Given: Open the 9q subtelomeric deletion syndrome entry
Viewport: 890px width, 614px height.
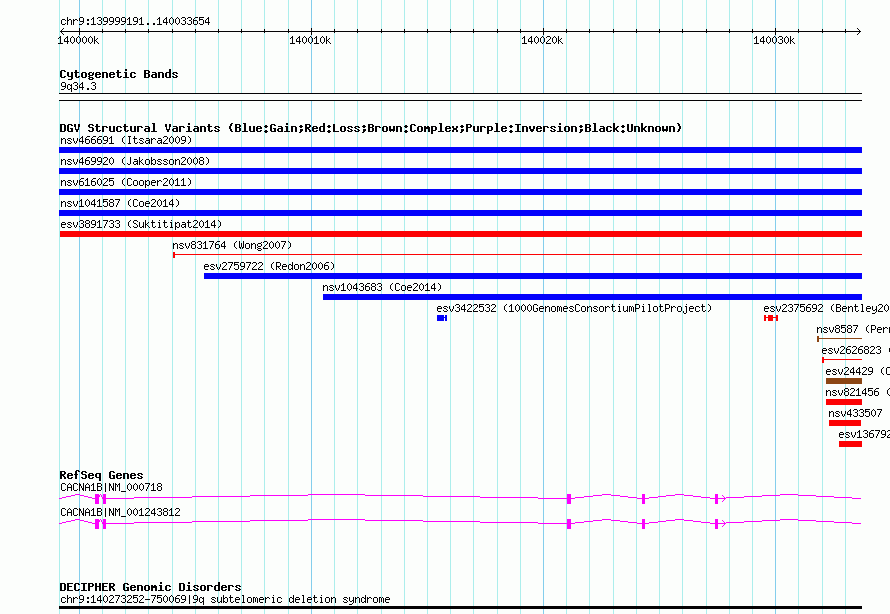Looking at the screenshot, I should pos(225,599).
